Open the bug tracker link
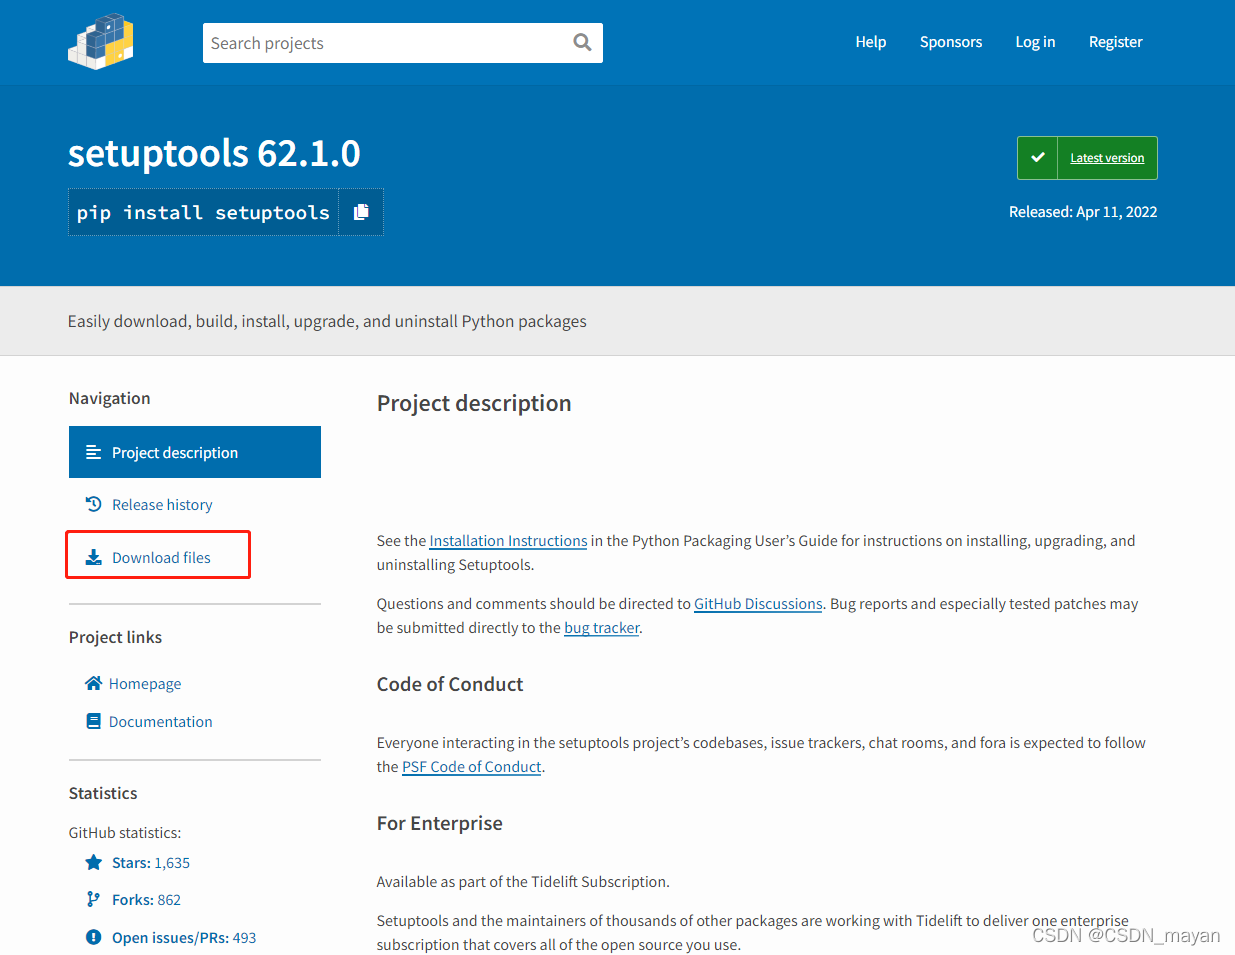Image resolution: width=1235 pixels, height=955 pixels. [x=602, y=628]
